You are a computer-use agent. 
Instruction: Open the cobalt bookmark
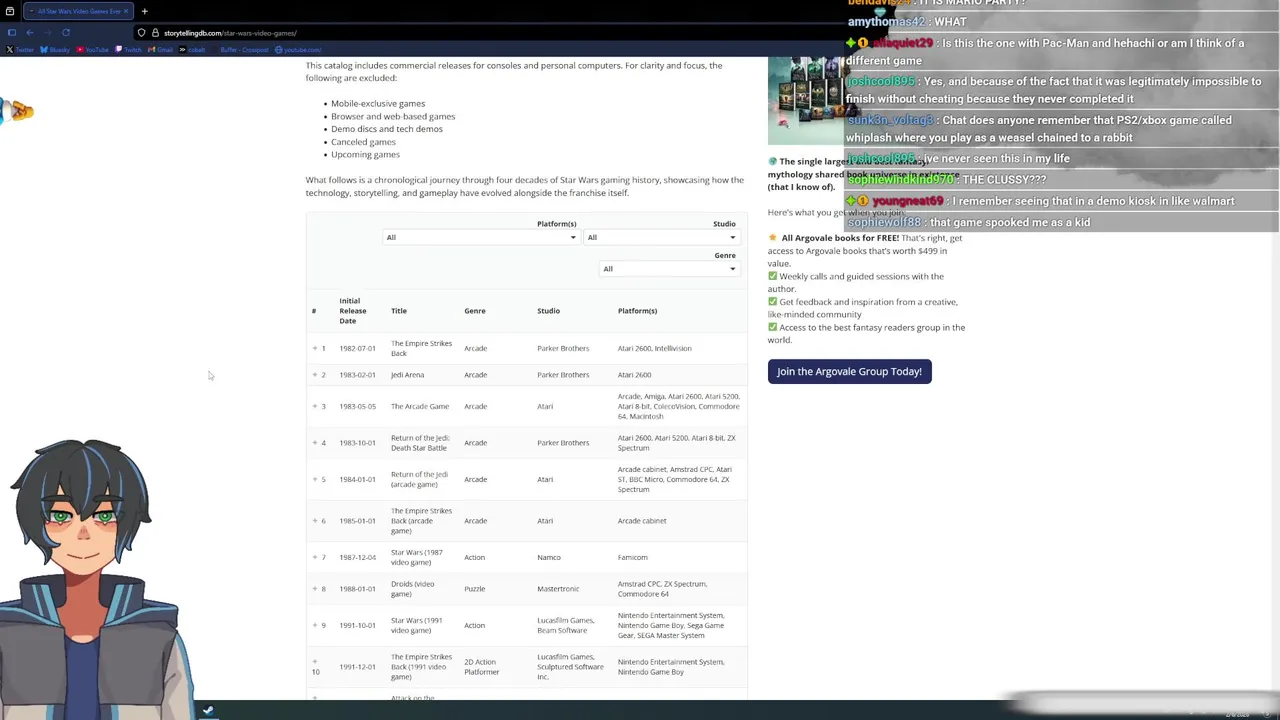click(x=192, y=50)
